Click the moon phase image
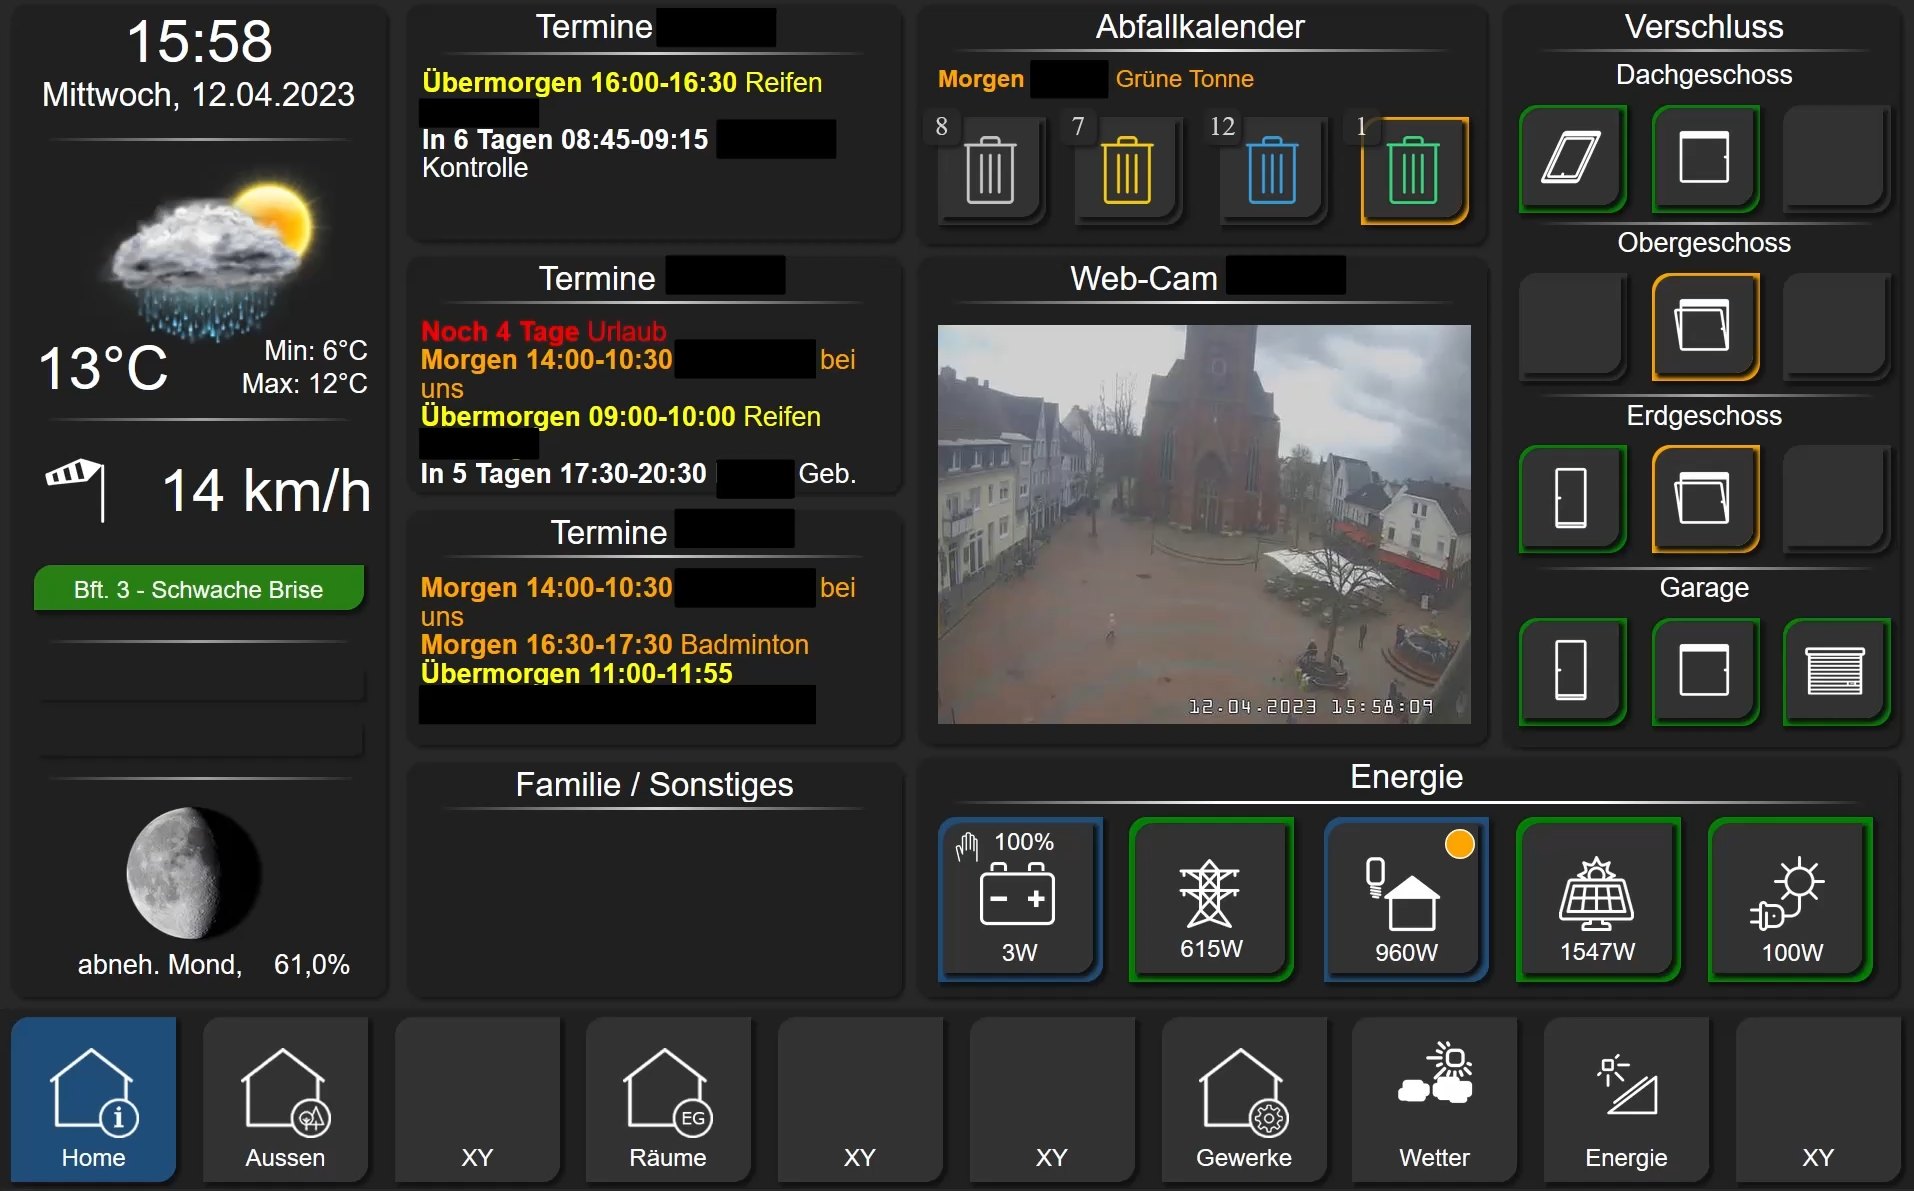This screenshot has width=1914, height=1191. click(194, 873)
